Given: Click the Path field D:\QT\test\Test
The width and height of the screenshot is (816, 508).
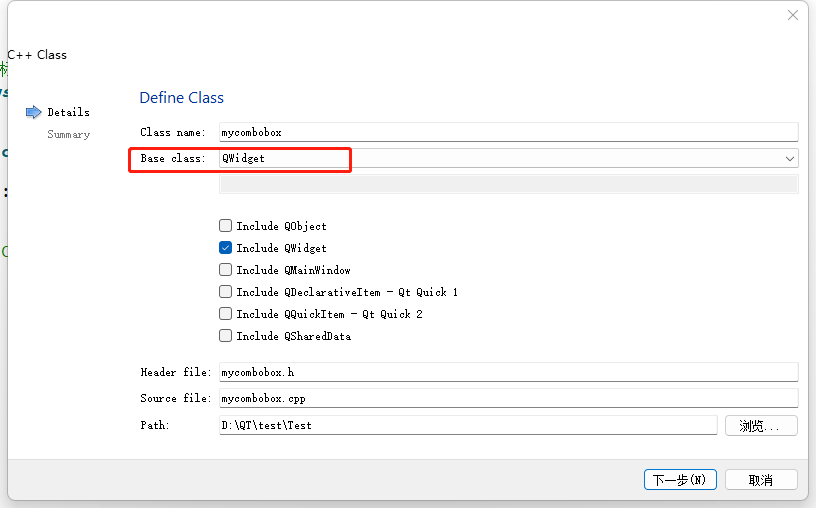Looking at the screenshot, I should pyautogui.click(x=468, y=426).
